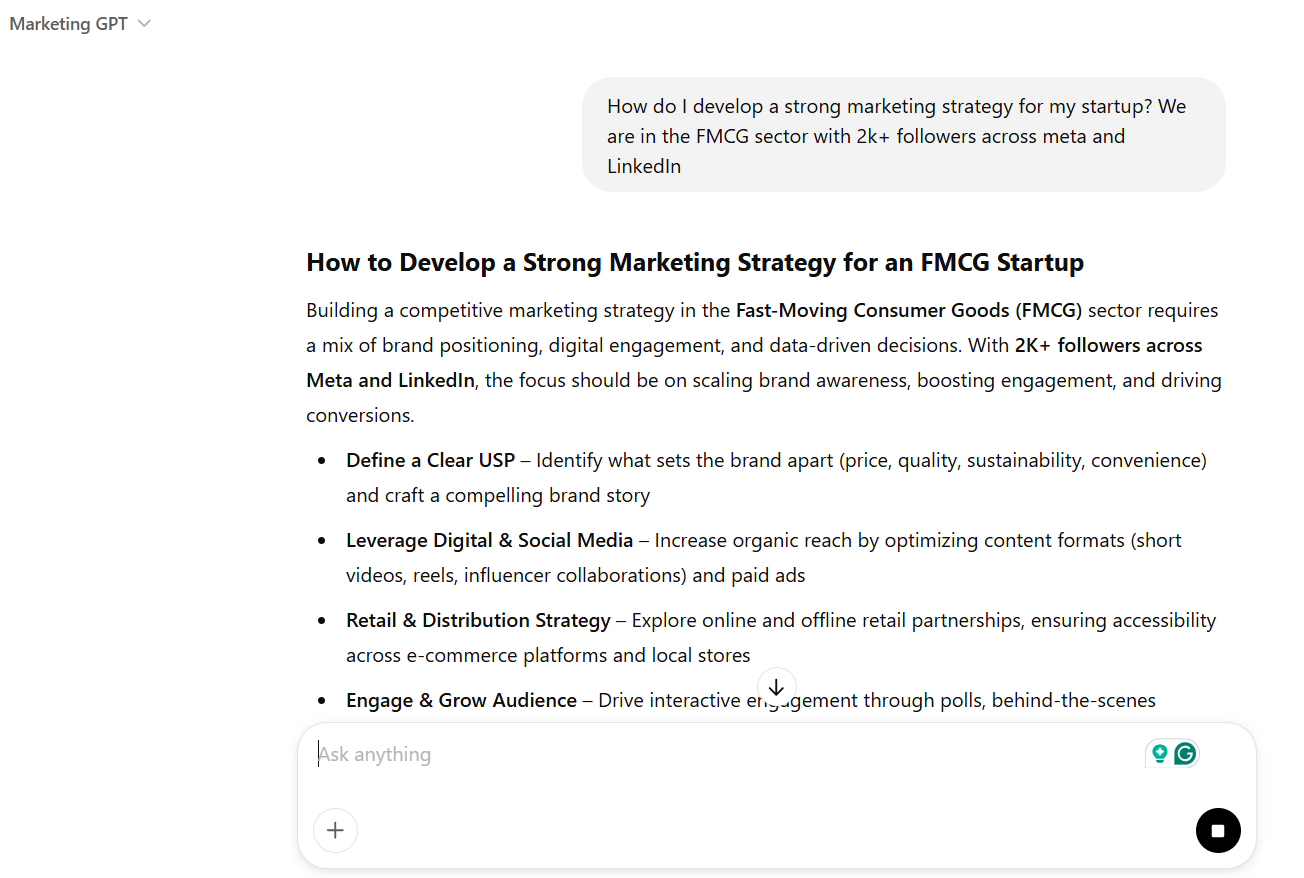
Task: Click 'Engage & Grow Audience' bullet title
Action: [x=461, y=700]
